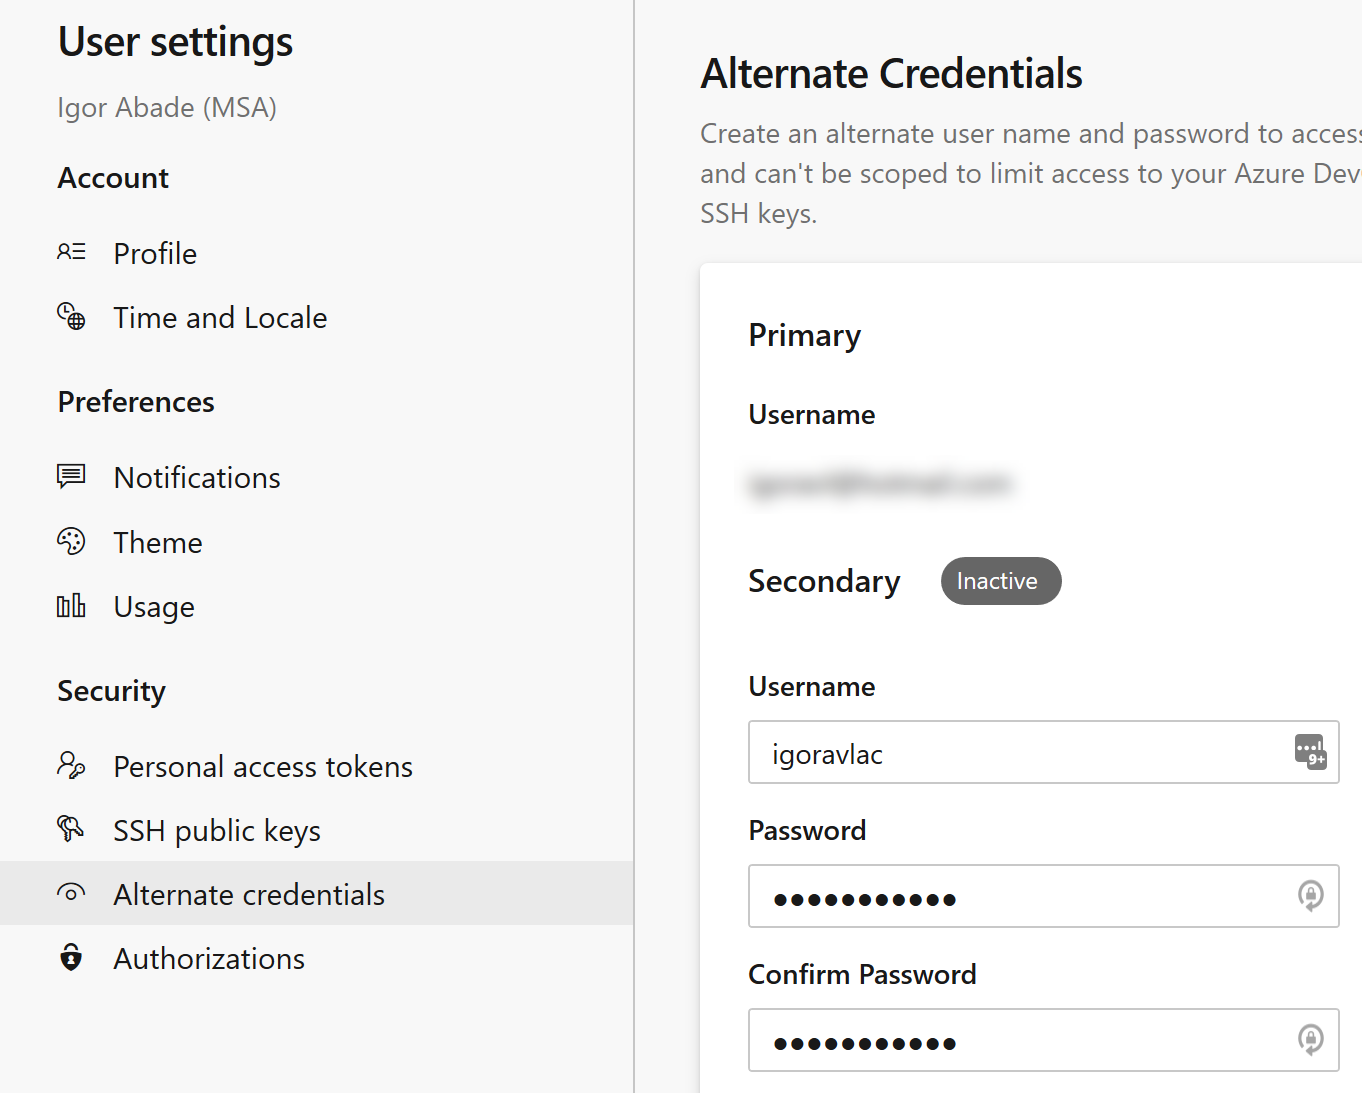Click the Usage bar chart icon
Screen dimensions: 1362x1093
click(x=71, y=605)
